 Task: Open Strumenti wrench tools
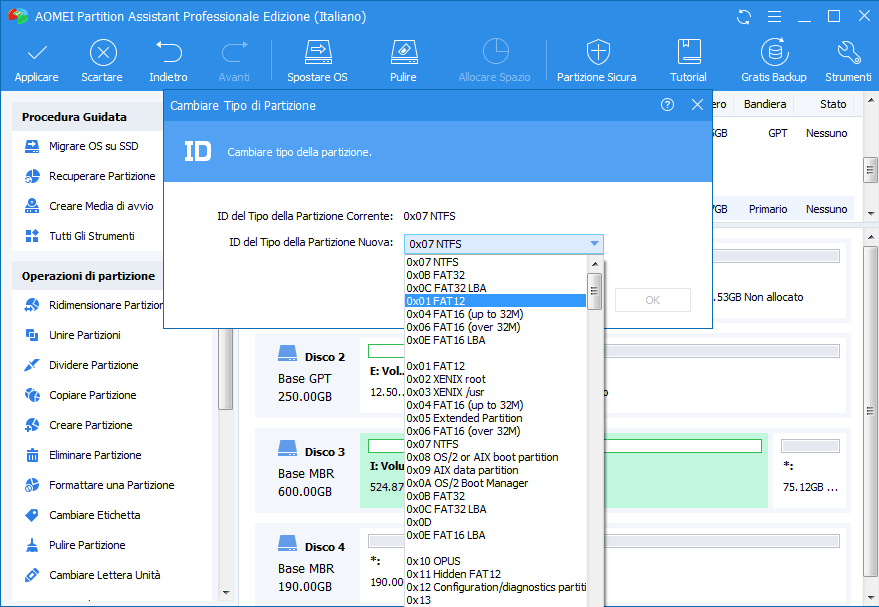848,53
